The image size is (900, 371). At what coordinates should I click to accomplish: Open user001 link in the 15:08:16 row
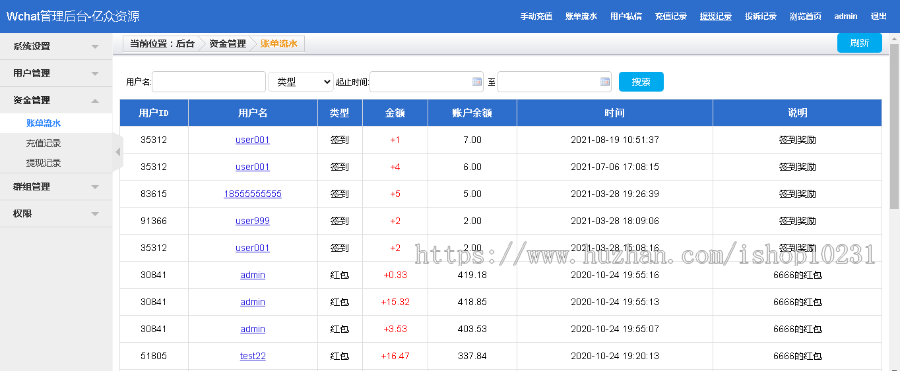[x=253, y=248]
